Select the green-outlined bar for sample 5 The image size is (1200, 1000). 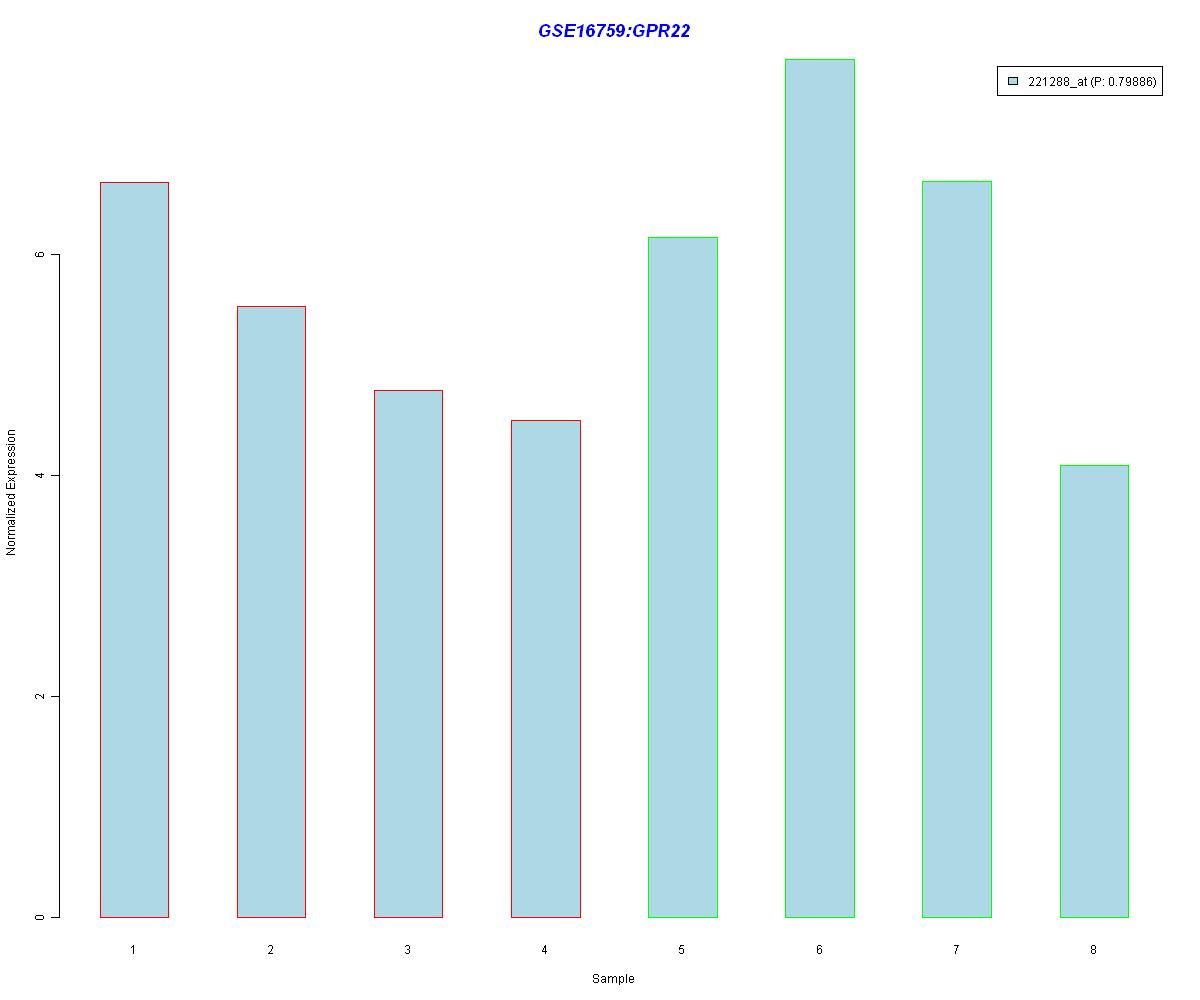click(683, 577)
